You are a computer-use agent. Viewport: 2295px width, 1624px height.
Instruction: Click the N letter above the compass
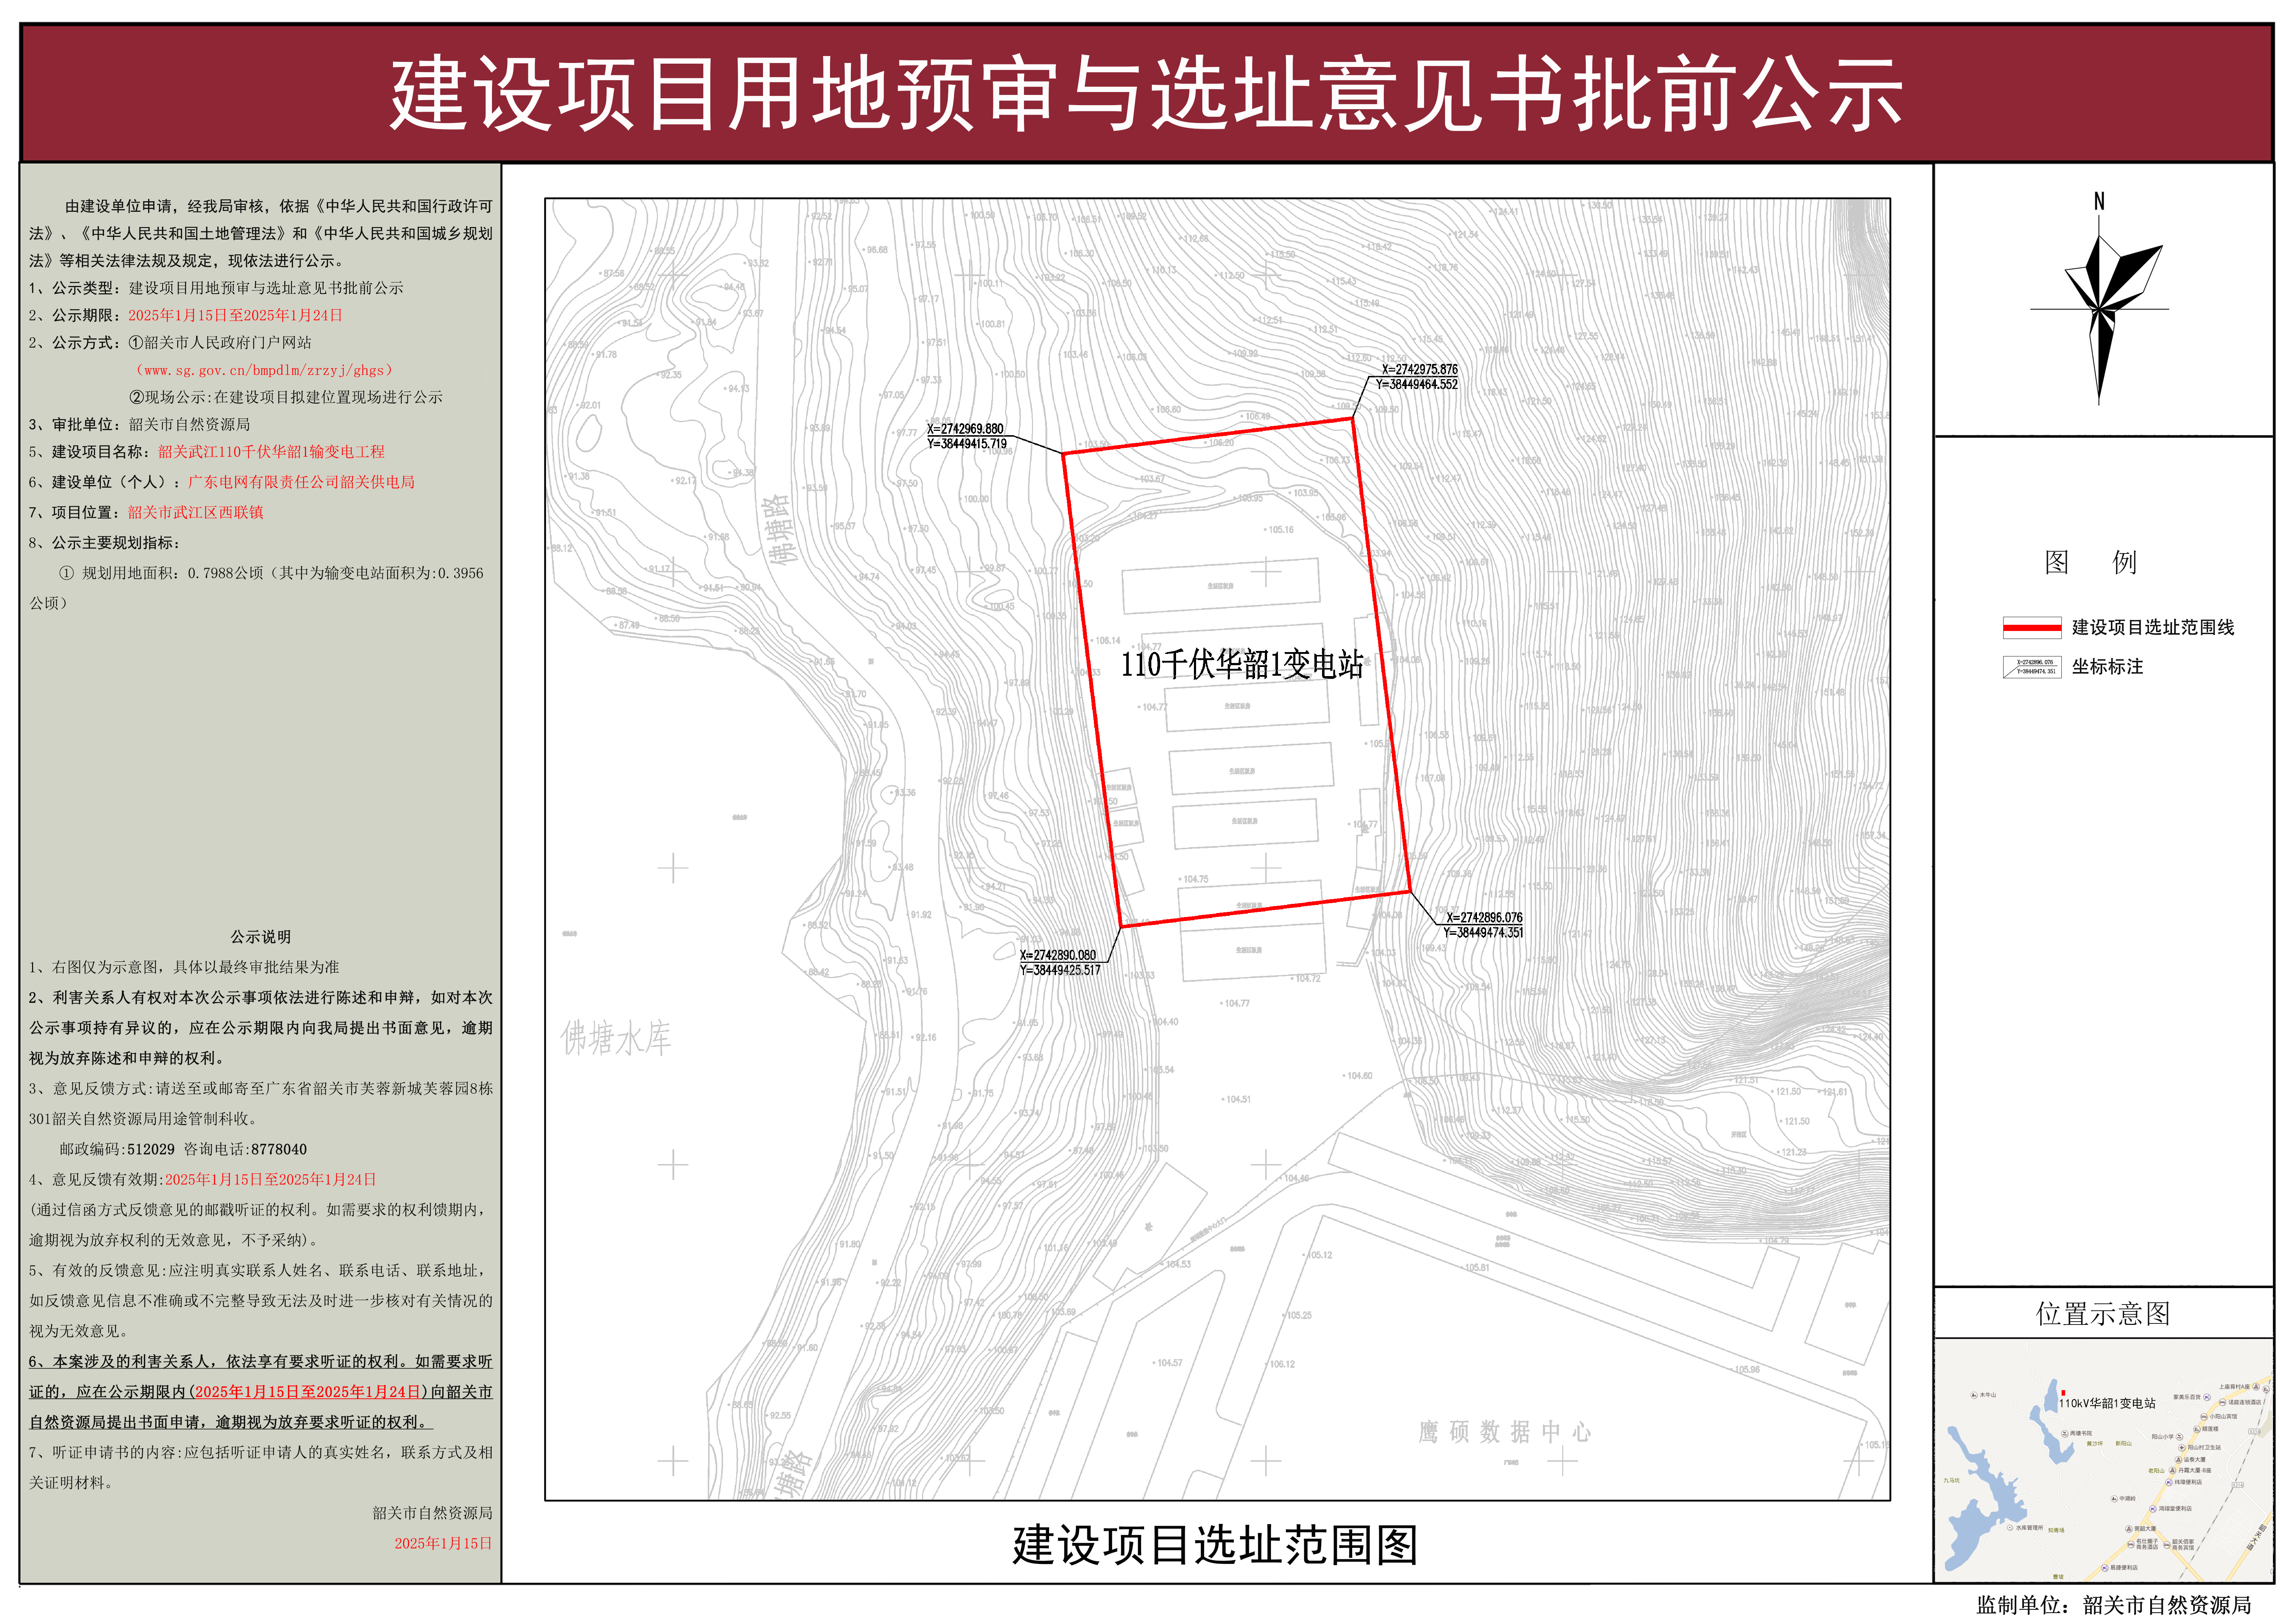[2099, 201]
